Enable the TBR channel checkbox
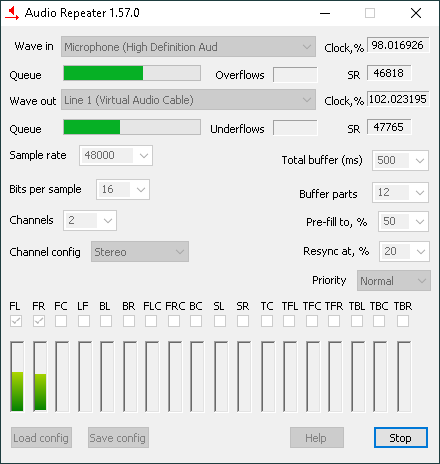The height and width of the screenshot is (464, 440). click(x=403, y=321)
